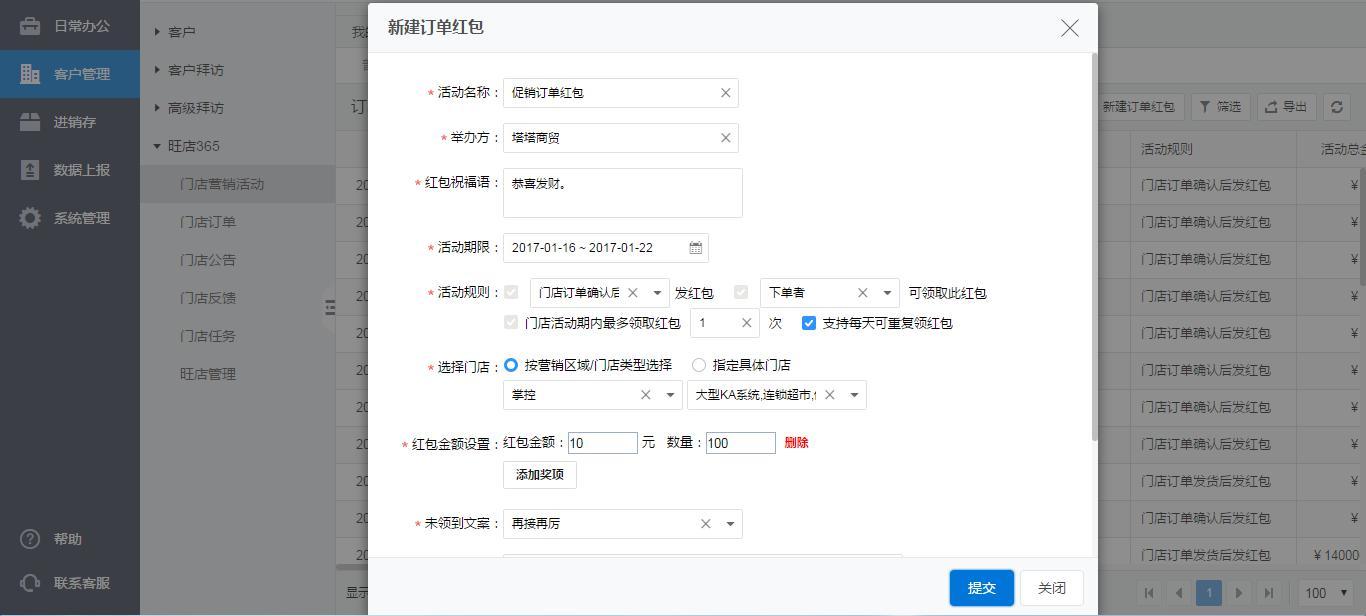
Task: Click the refresh icon in list toolbar
Action: (1336, 107)
